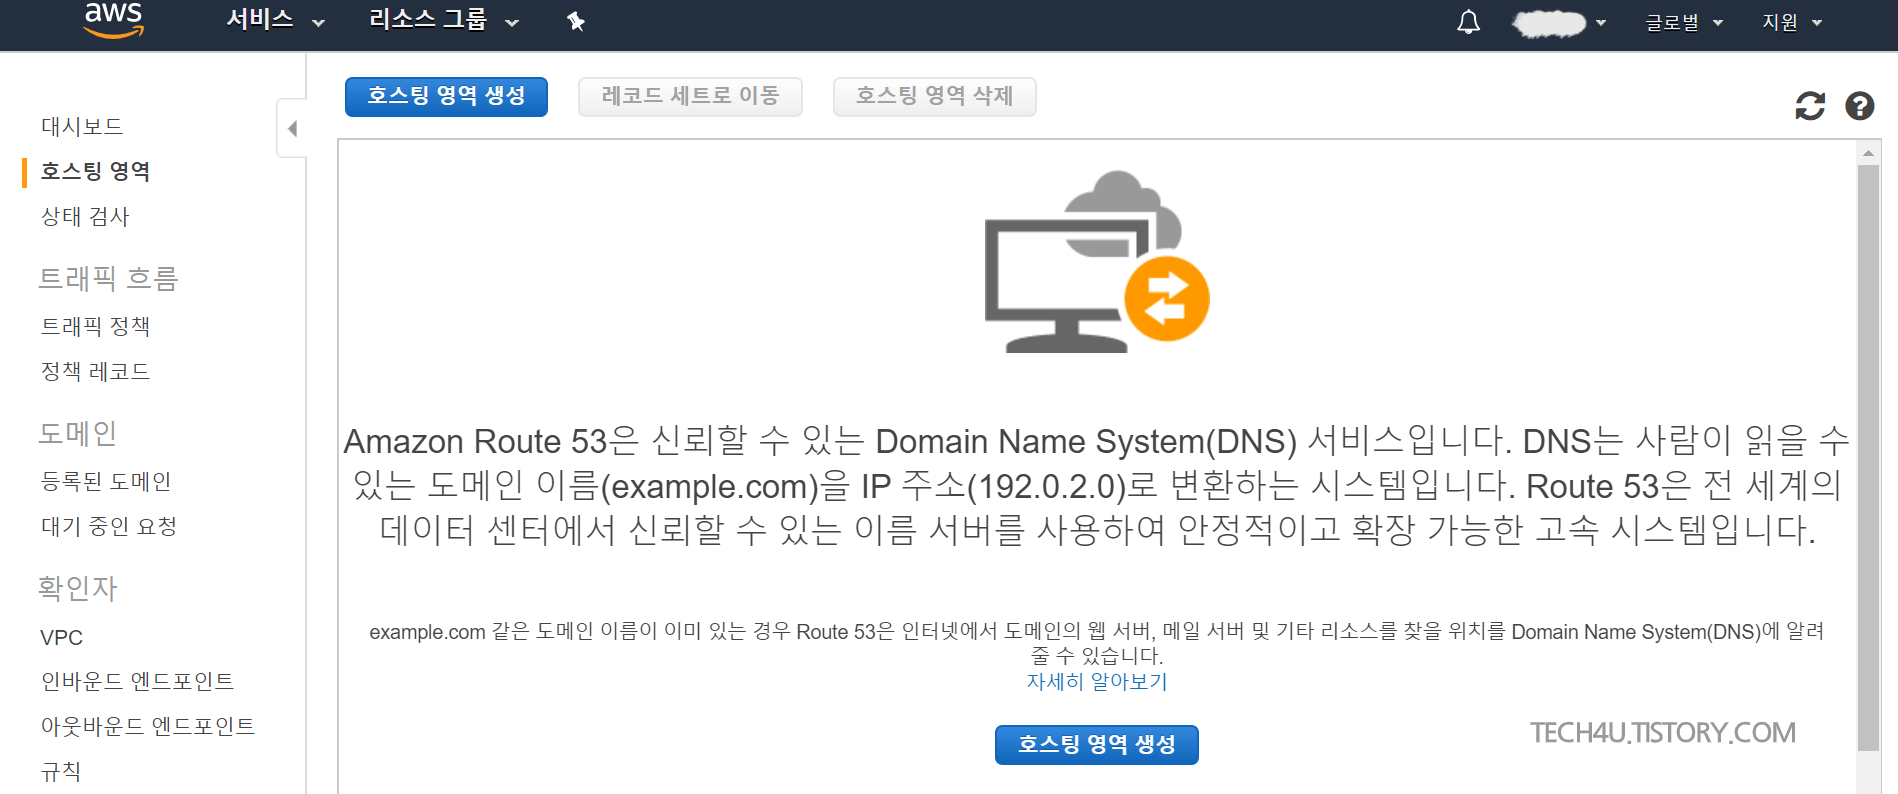The height and width of the screenshot is (794, 1898).
Task: Open 등록된 도메인 in sidebar
Action: point(106,482)
